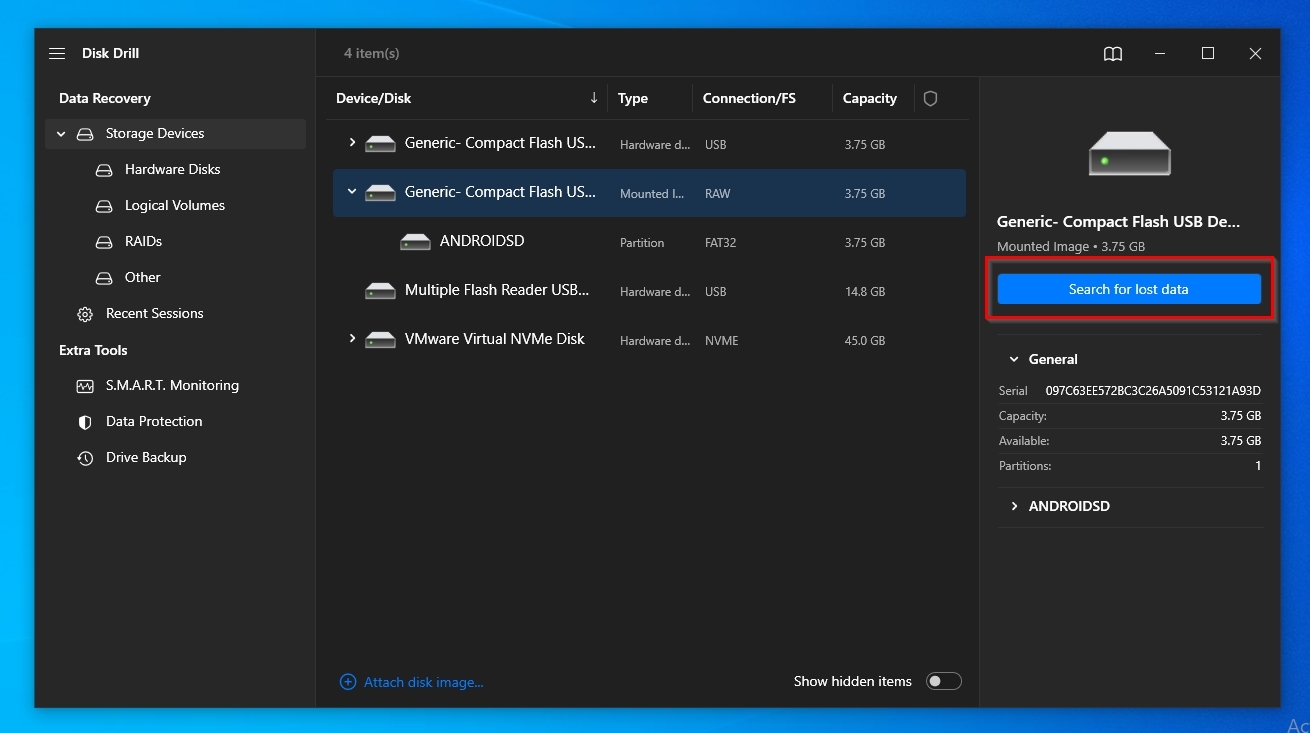Click the FAT32 file system cell

pos(721,243)
